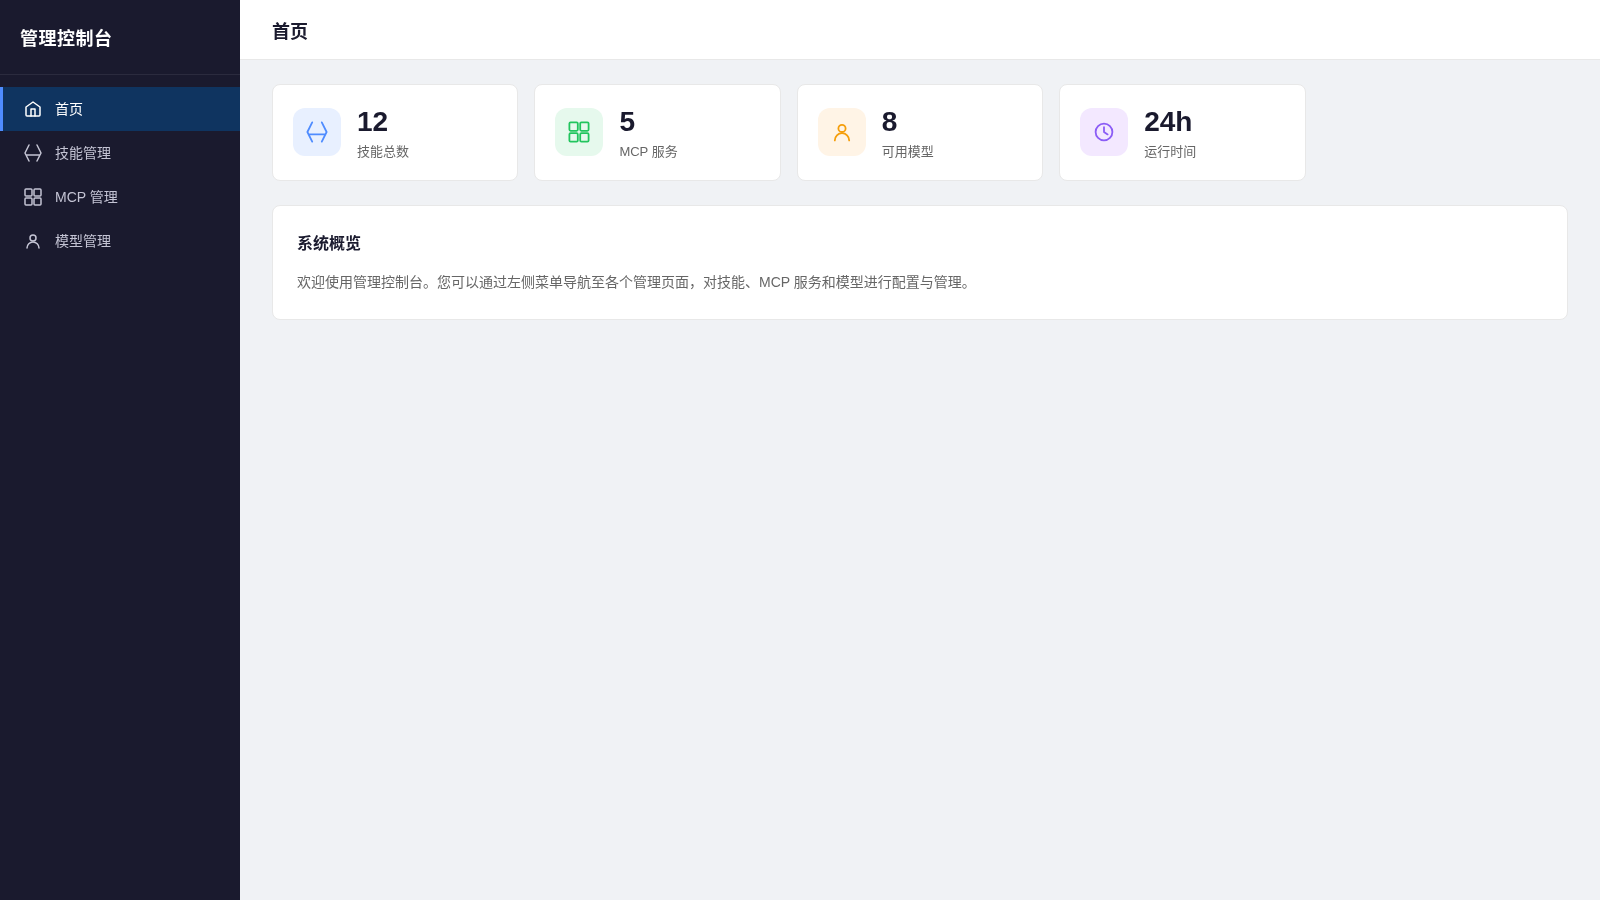Click the 技能总数 label
This screenshot has height=900, width=1600.
coord(383,152)
